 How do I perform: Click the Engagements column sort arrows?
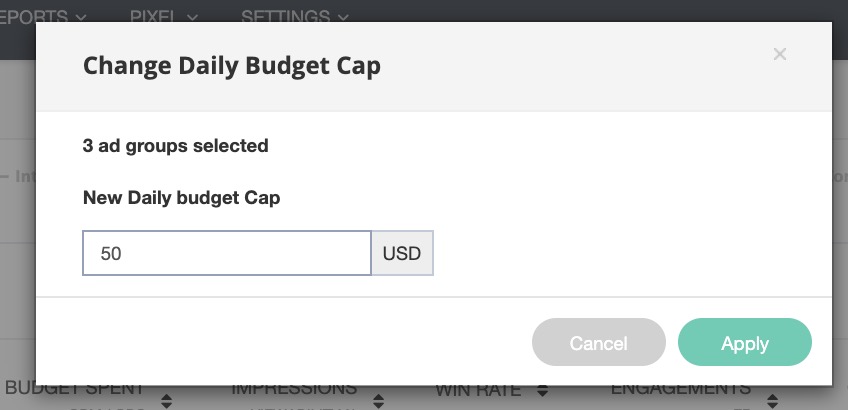[772, 398]
